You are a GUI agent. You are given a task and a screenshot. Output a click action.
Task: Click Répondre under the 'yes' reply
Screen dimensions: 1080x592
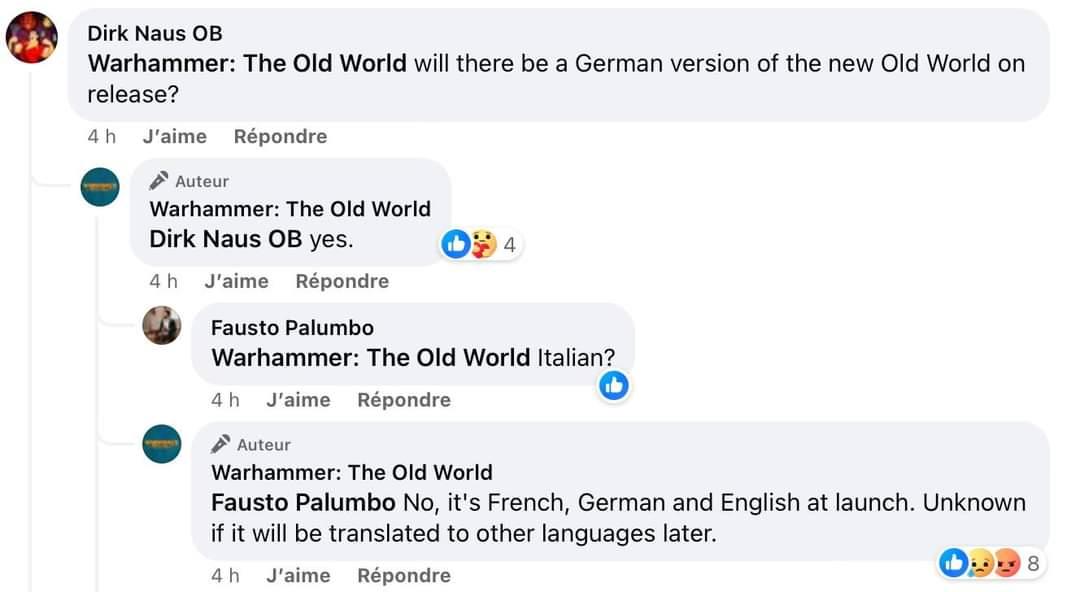tap(342, 281)
